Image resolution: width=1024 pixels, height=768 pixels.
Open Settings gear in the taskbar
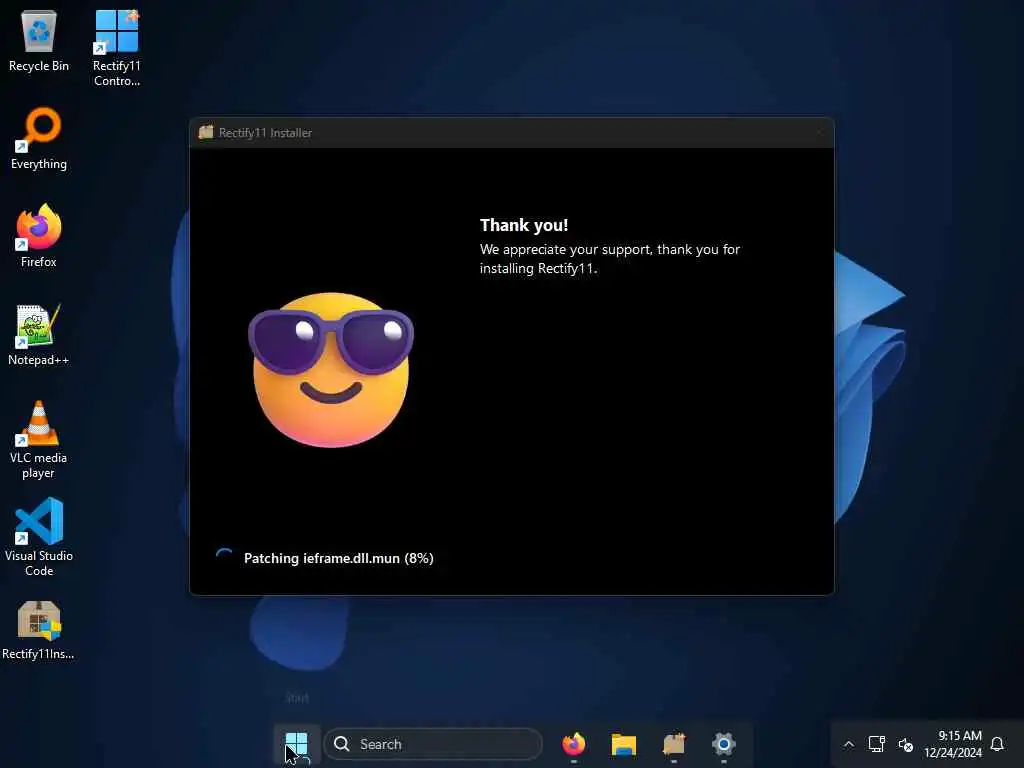724,744
